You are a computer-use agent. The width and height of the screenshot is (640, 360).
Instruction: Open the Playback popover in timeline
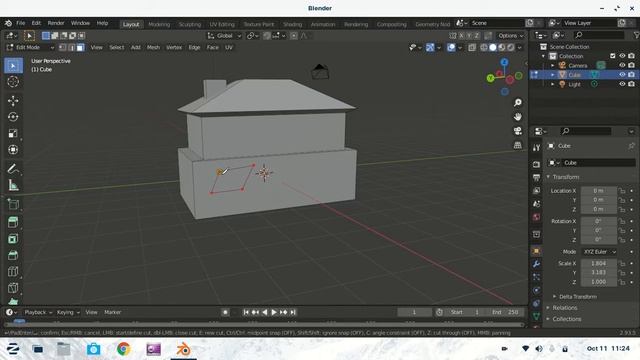[x=38, y=312]
